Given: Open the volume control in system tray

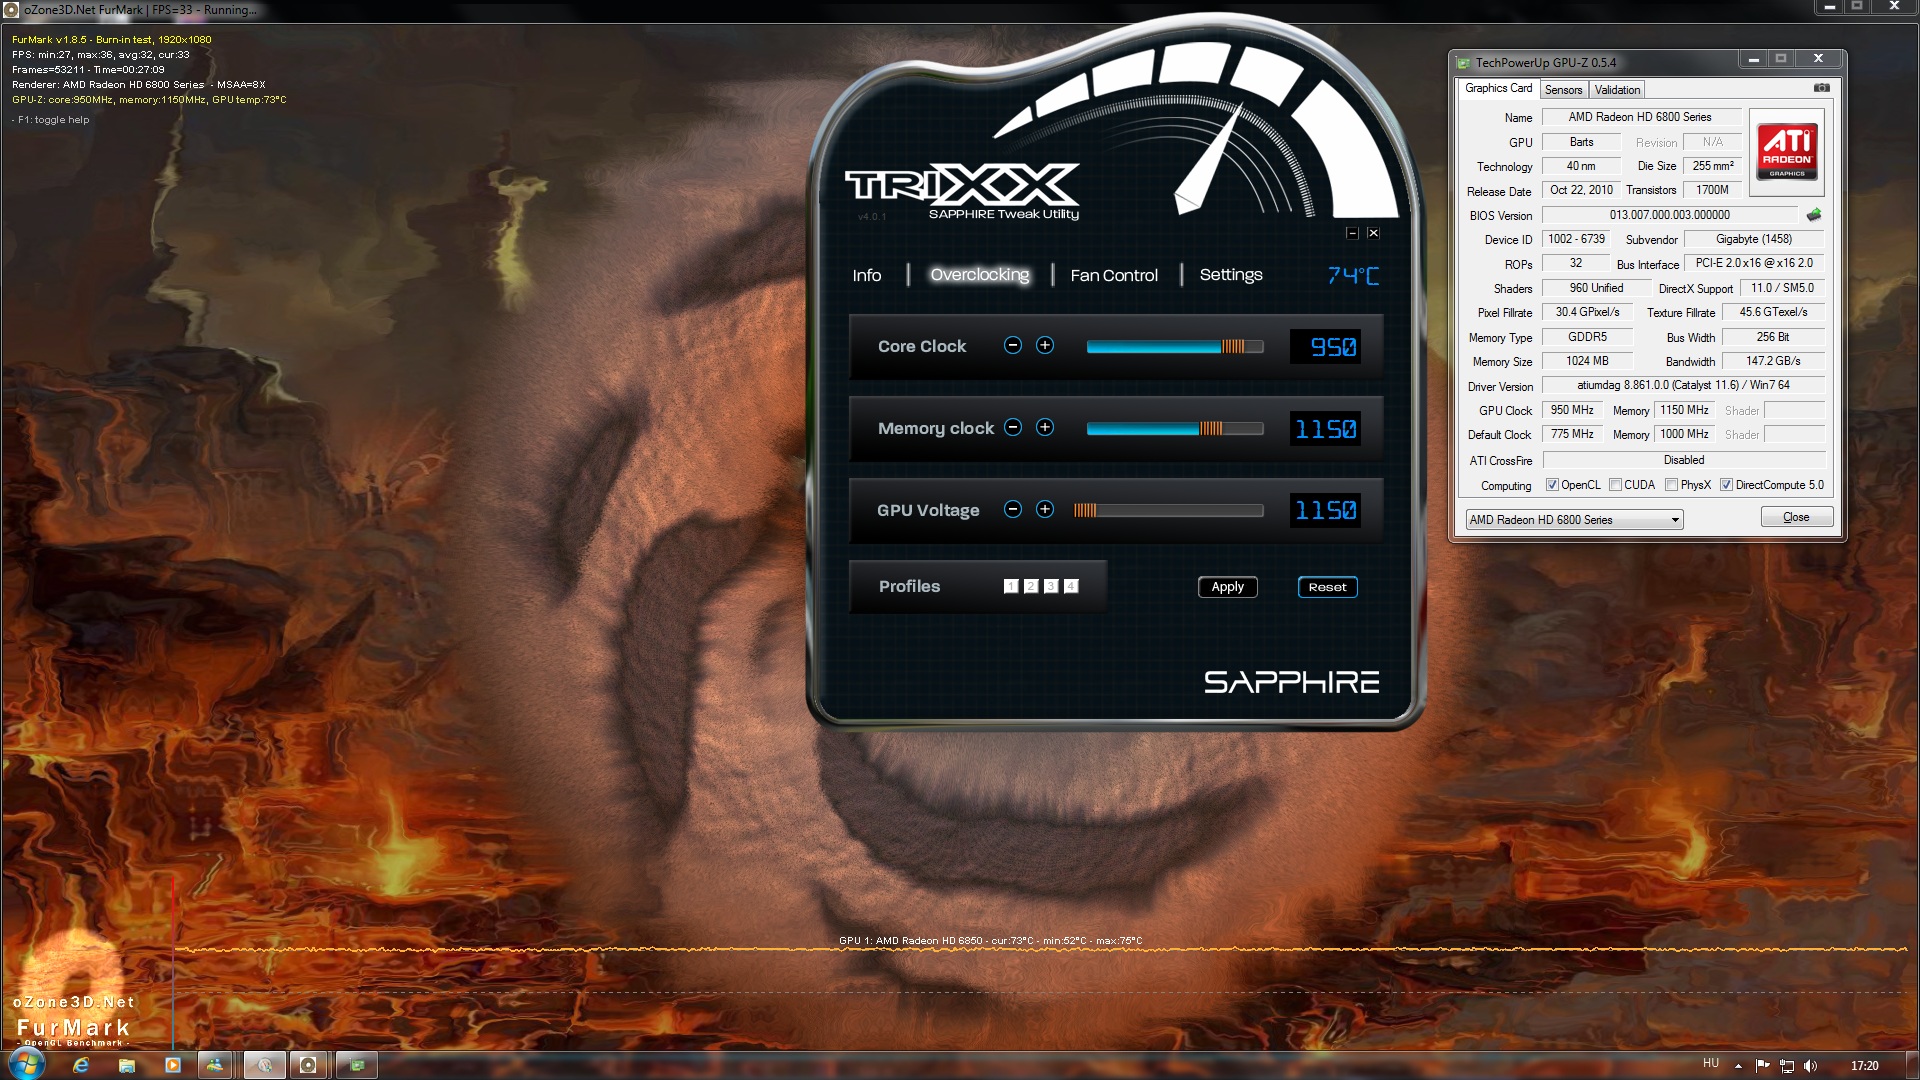Looking at the screenshot, I should 1810,1066.
